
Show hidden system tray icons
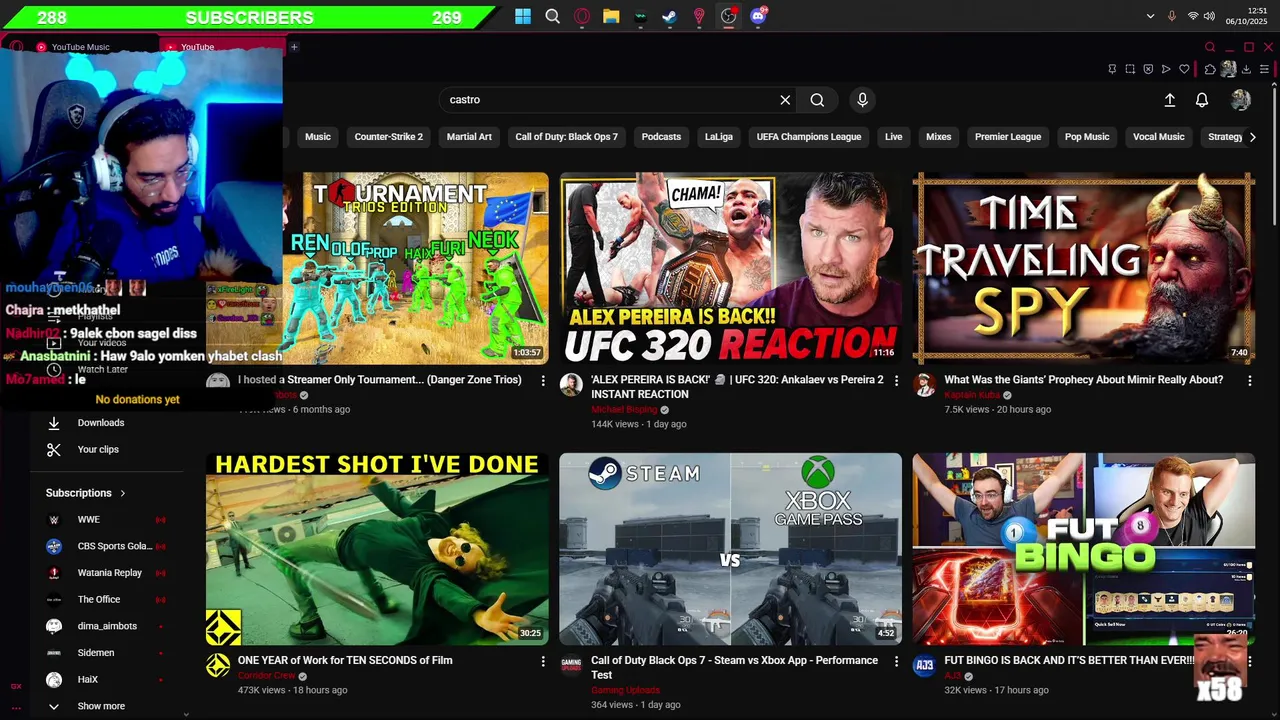point(1149,16)
